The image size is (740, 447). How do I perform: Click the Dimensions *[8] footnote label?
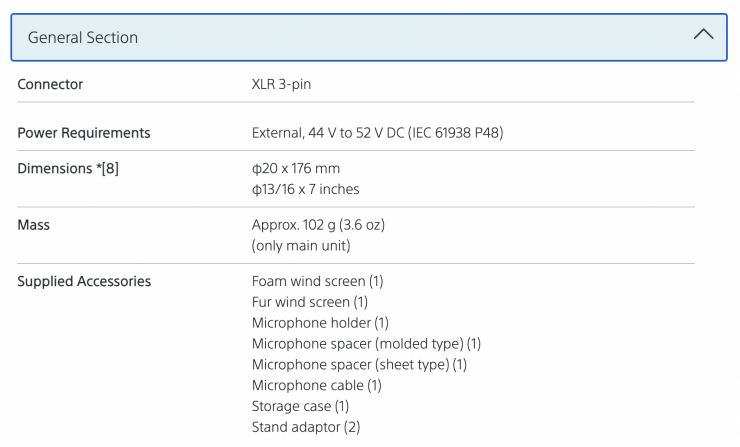click(x=70, y=167)
